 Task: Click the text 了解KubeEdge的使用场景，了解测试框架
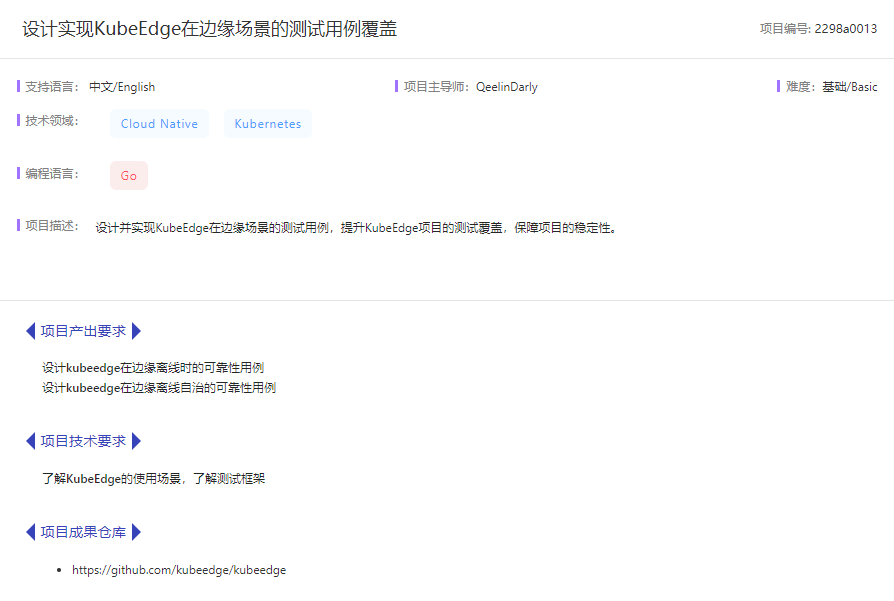tap(153, 478)
